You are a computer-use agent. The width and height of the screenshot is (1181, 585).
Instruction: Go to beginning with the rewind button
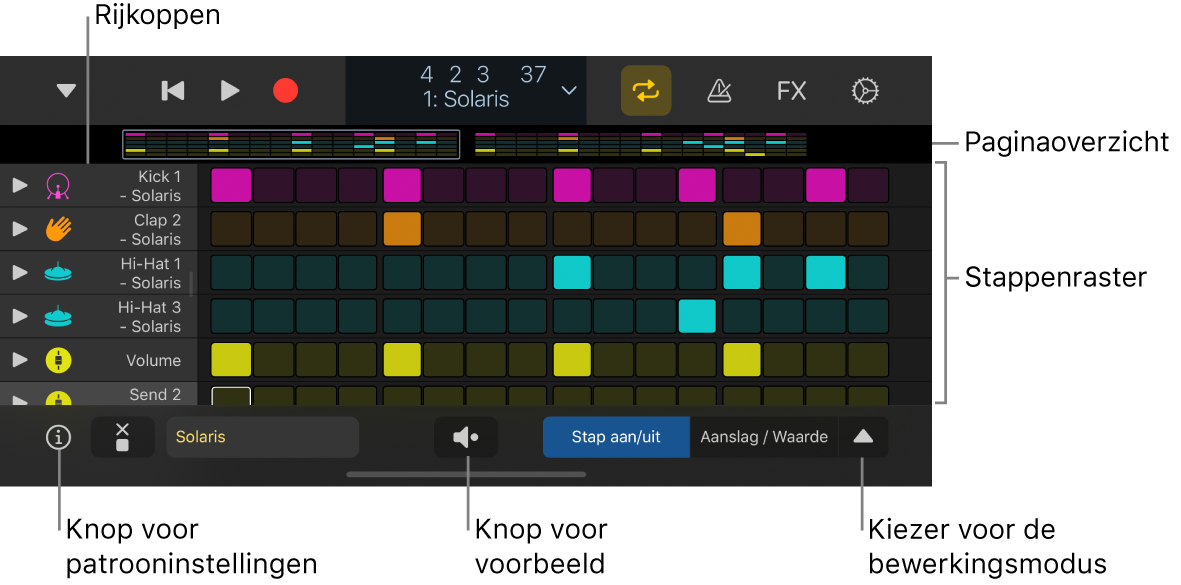pyautogui.click(x=172, y=91)
